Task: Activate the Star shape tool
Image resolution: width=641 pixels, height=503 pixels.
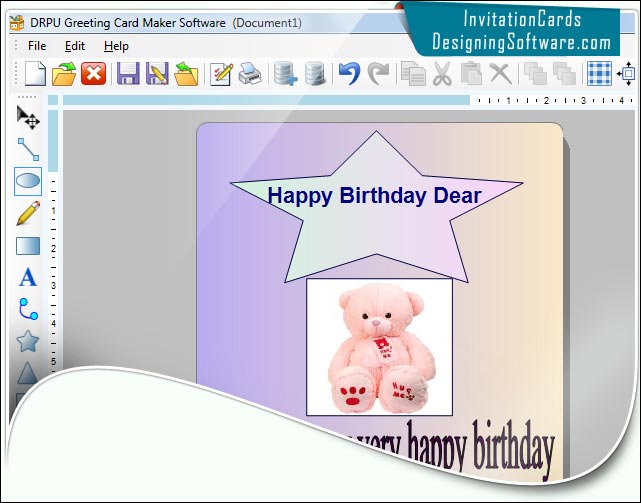Action: tap(28, 342)
